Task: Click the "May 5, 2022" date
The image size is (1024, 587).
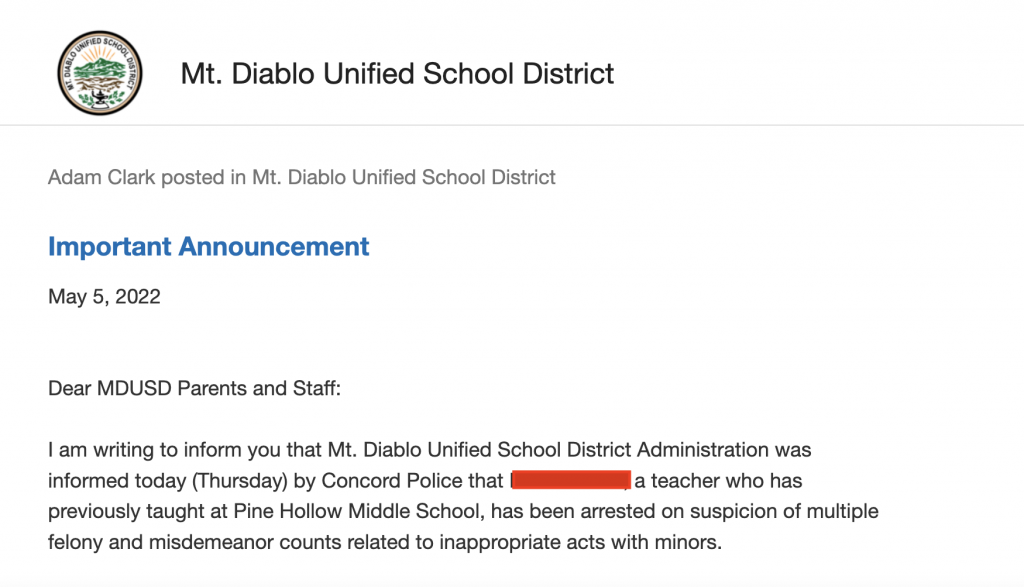Action: (x=104, y=297)
